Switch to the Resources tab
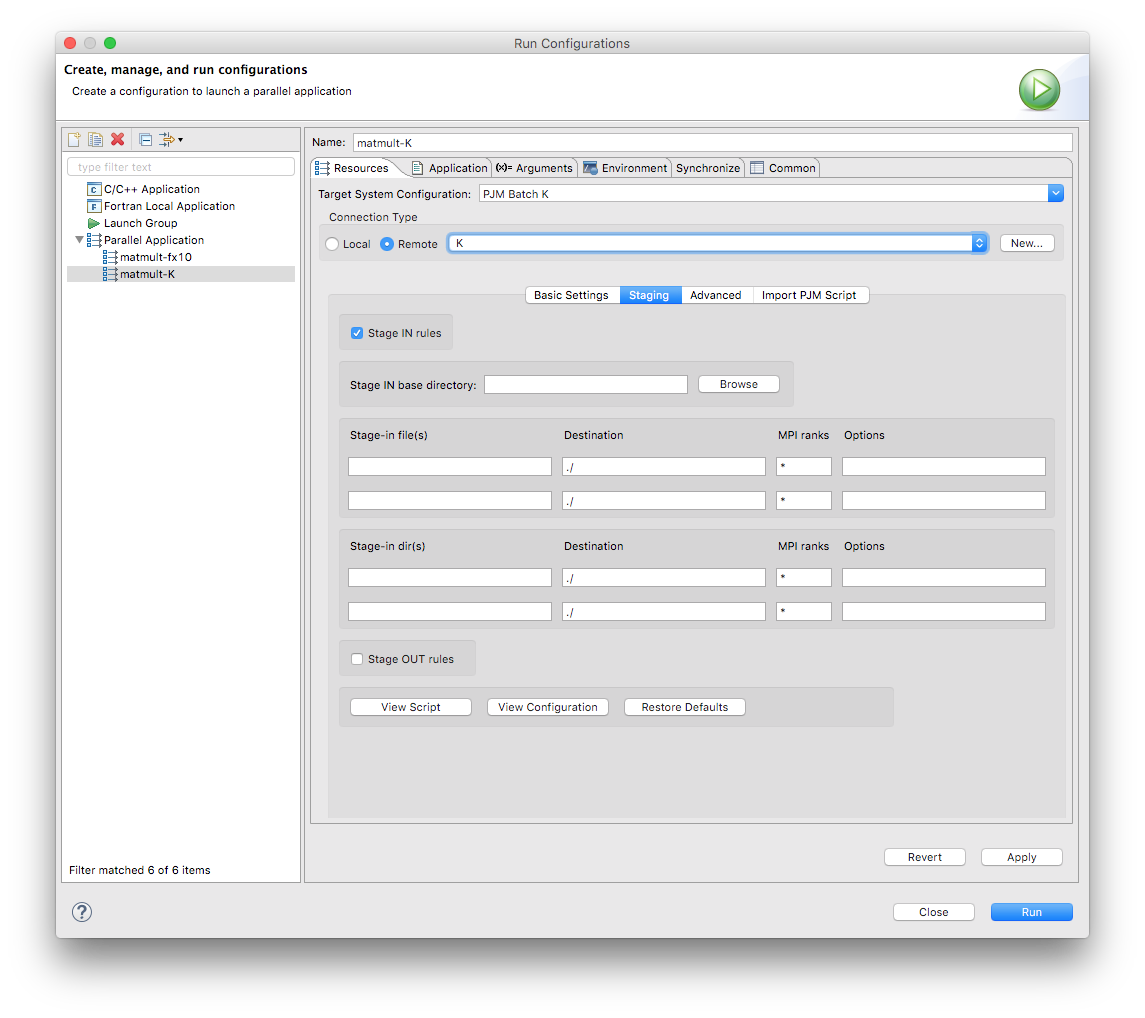1145x1018 pixels. point(353,168)
